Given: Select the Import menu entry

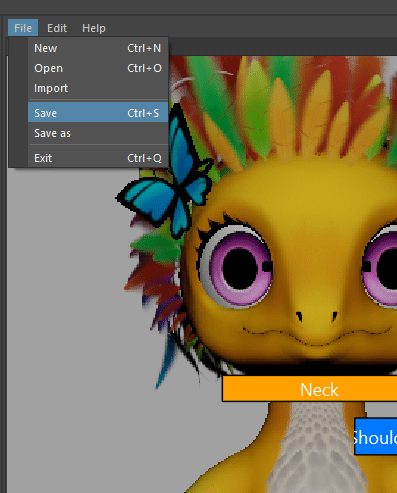Looking at the screenshot, I should [x=98, y=88].
